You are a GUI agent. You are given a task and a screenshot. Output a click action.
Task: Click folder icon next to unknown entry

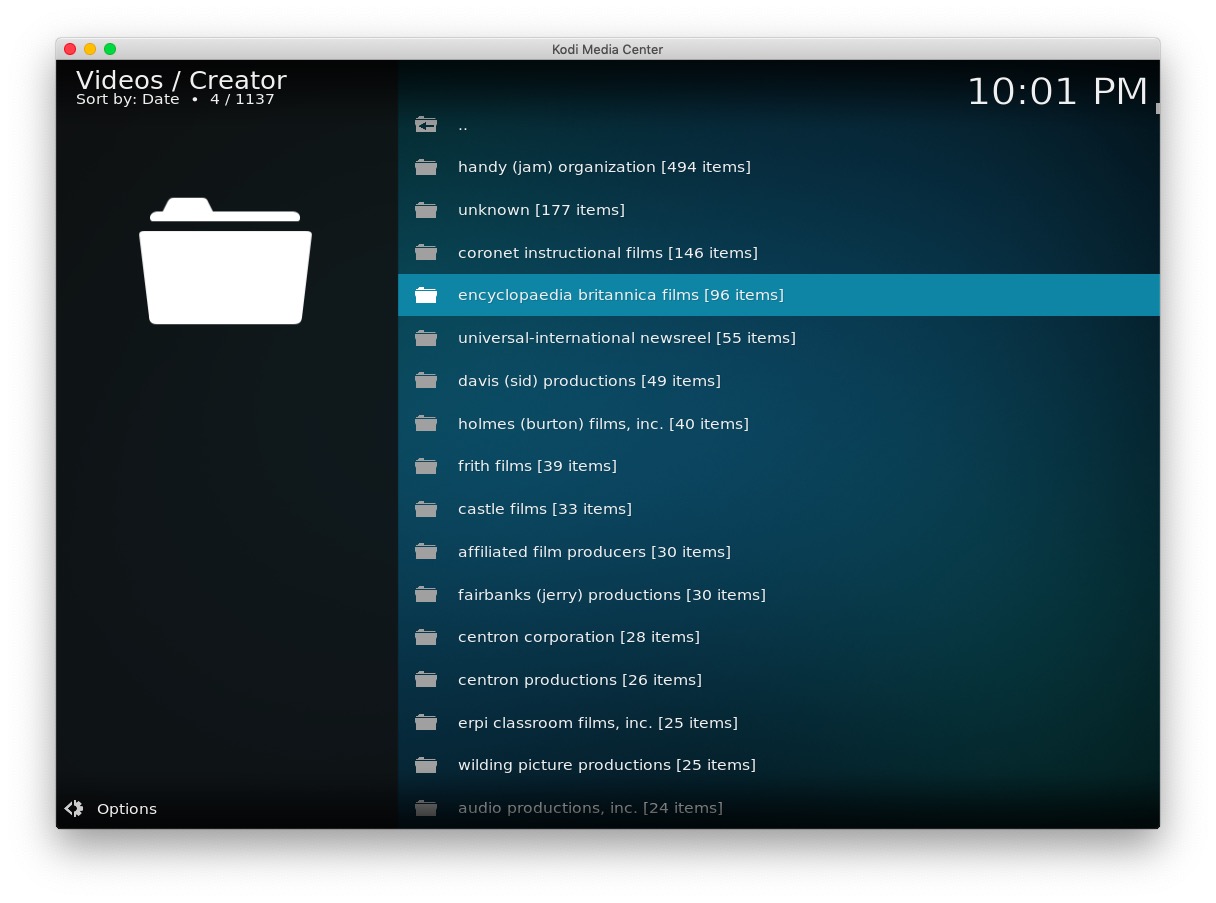point(426,210)
